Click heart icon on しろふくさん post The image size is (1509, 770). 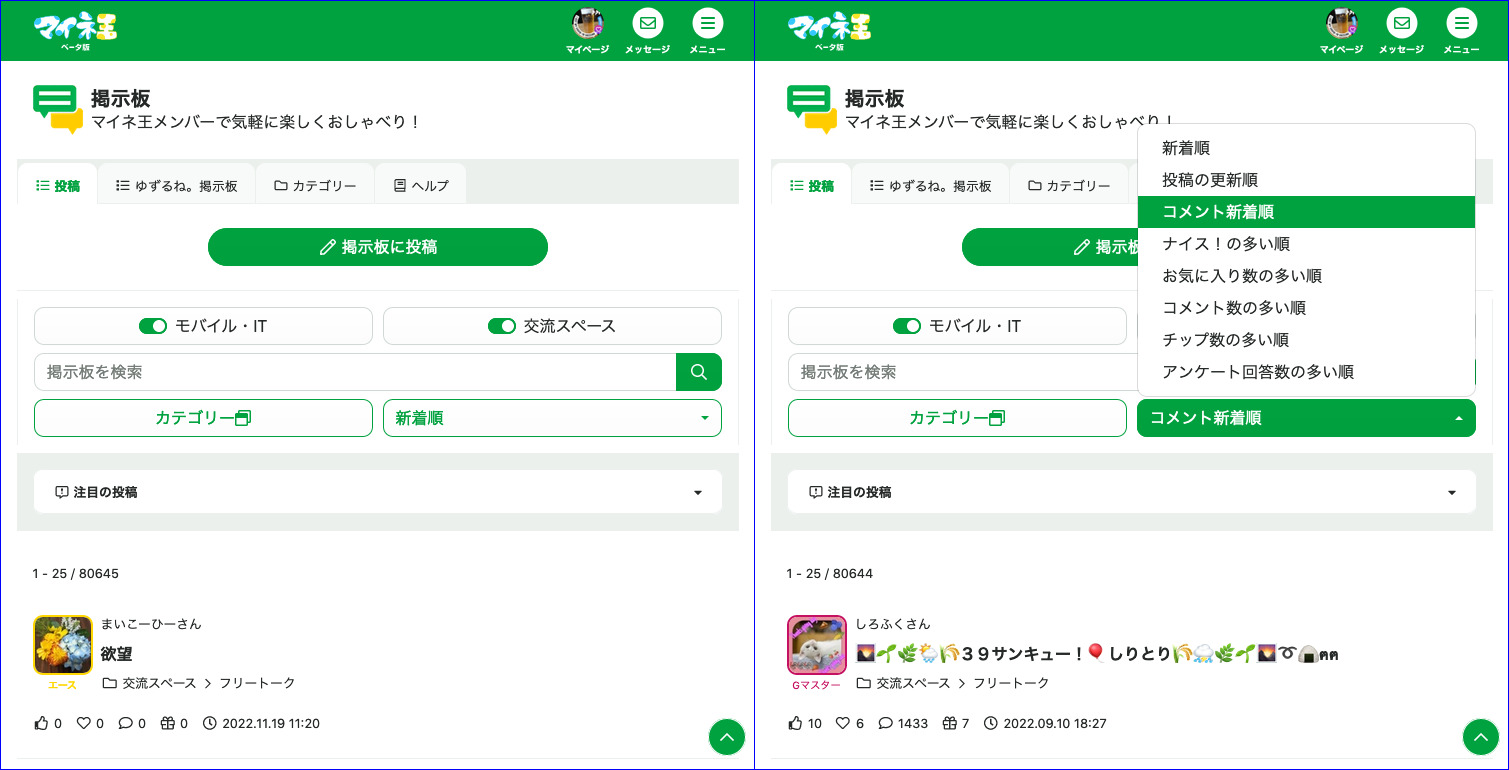pyautogui.click(x=844, y=723)
